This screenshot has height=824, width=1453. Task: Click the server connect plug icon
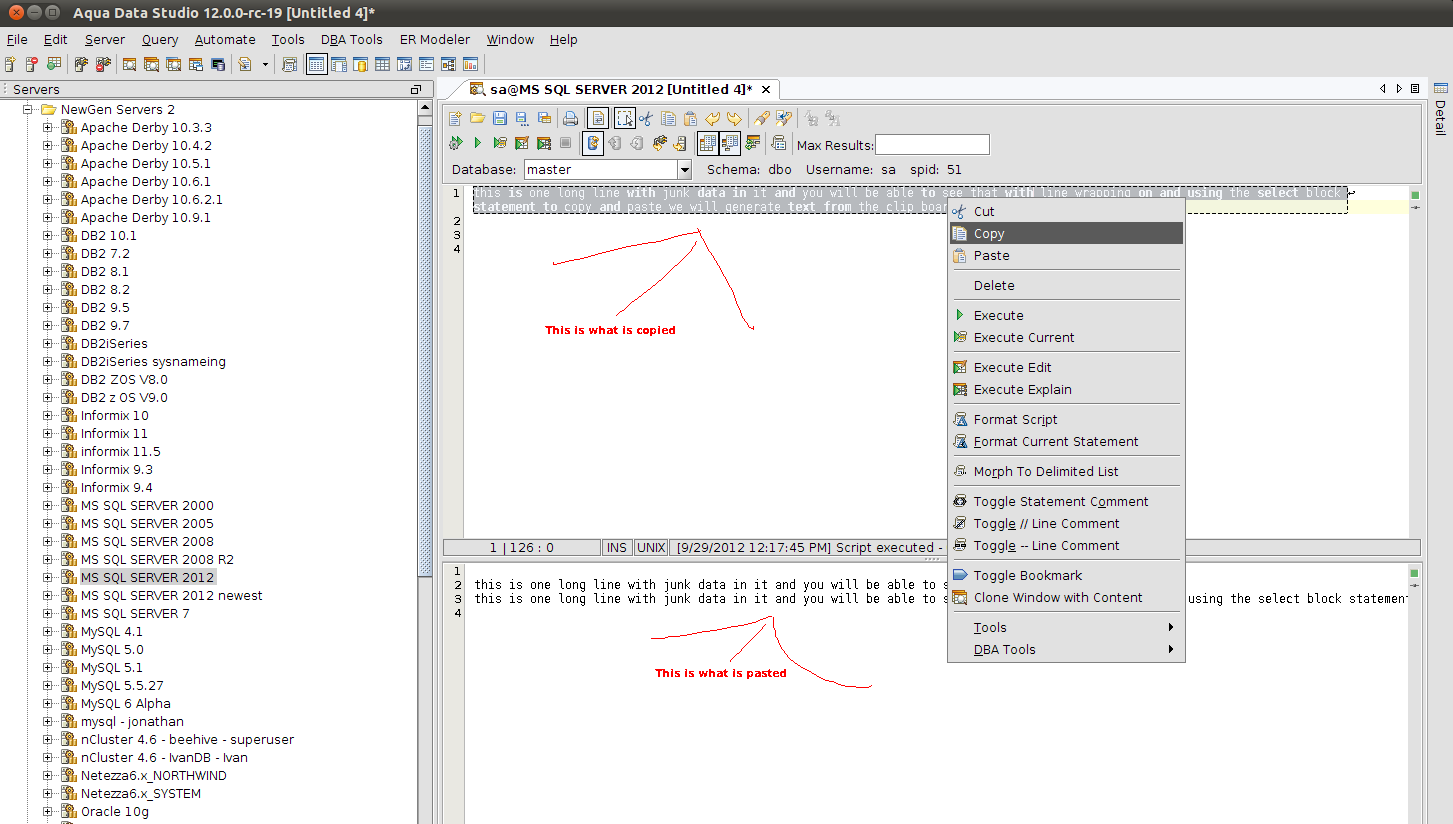(80, 65)
